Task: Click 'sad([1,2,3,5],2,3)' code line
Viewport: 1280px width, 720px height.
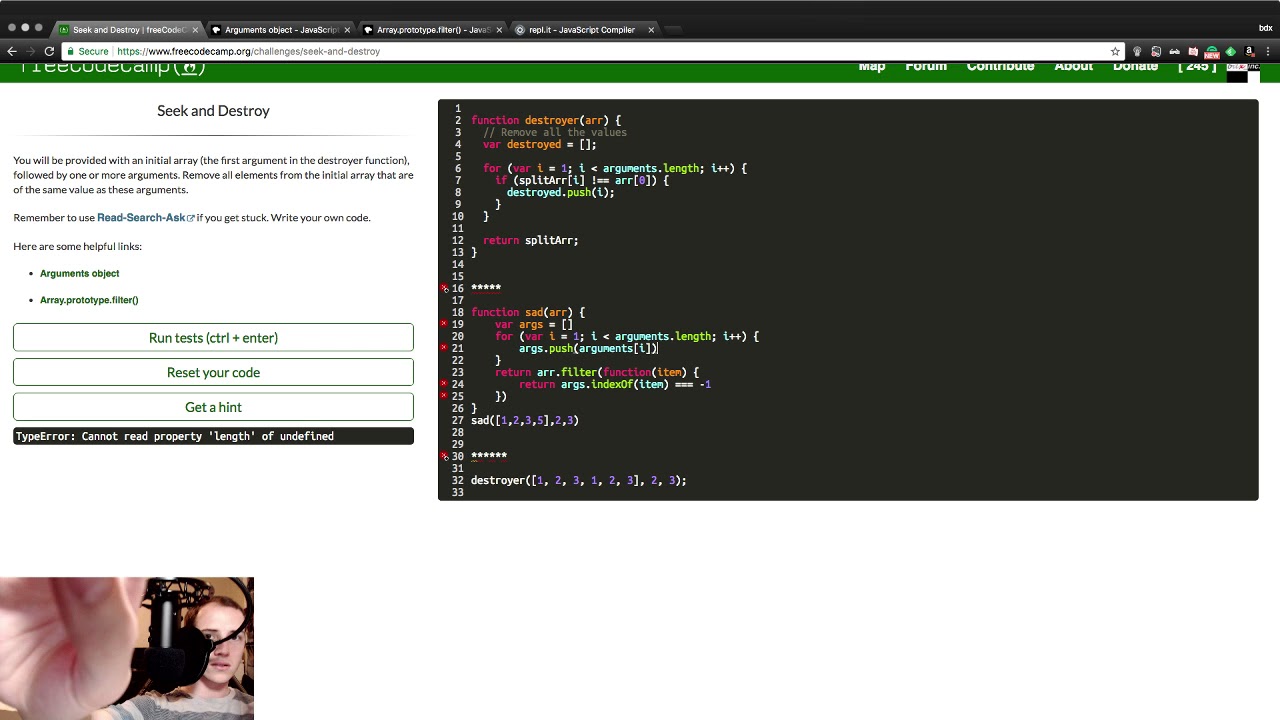Action: coord(525,420)
